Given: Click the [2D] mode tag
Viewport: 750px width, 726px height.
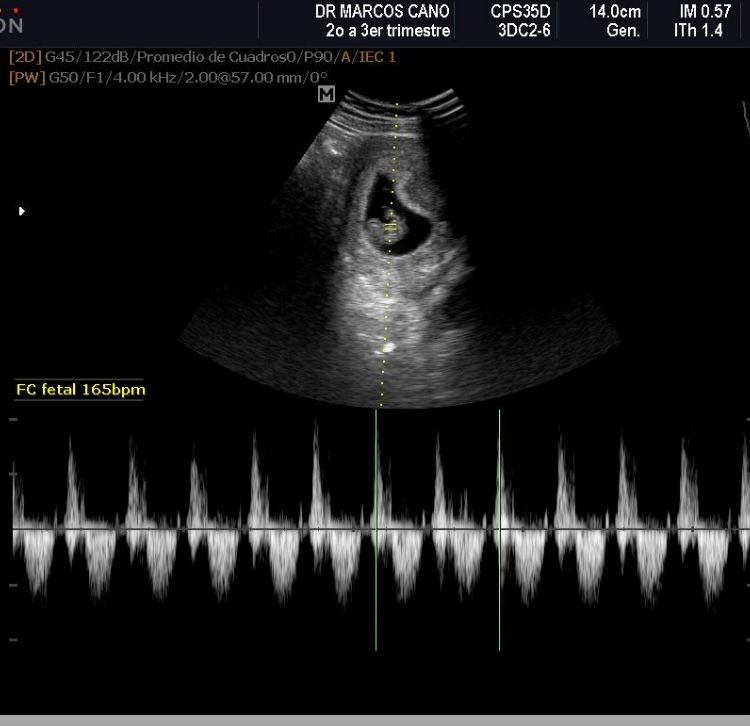Looking at the screenshot, I should (25, 57).
